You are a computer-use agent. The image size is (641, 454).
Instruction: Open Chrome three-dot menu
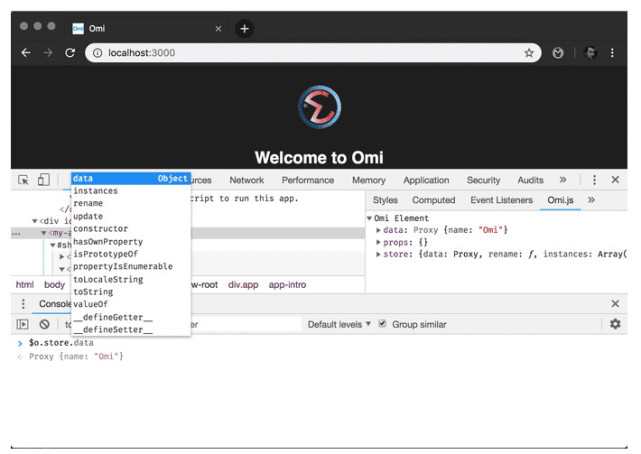pos(612,53)
